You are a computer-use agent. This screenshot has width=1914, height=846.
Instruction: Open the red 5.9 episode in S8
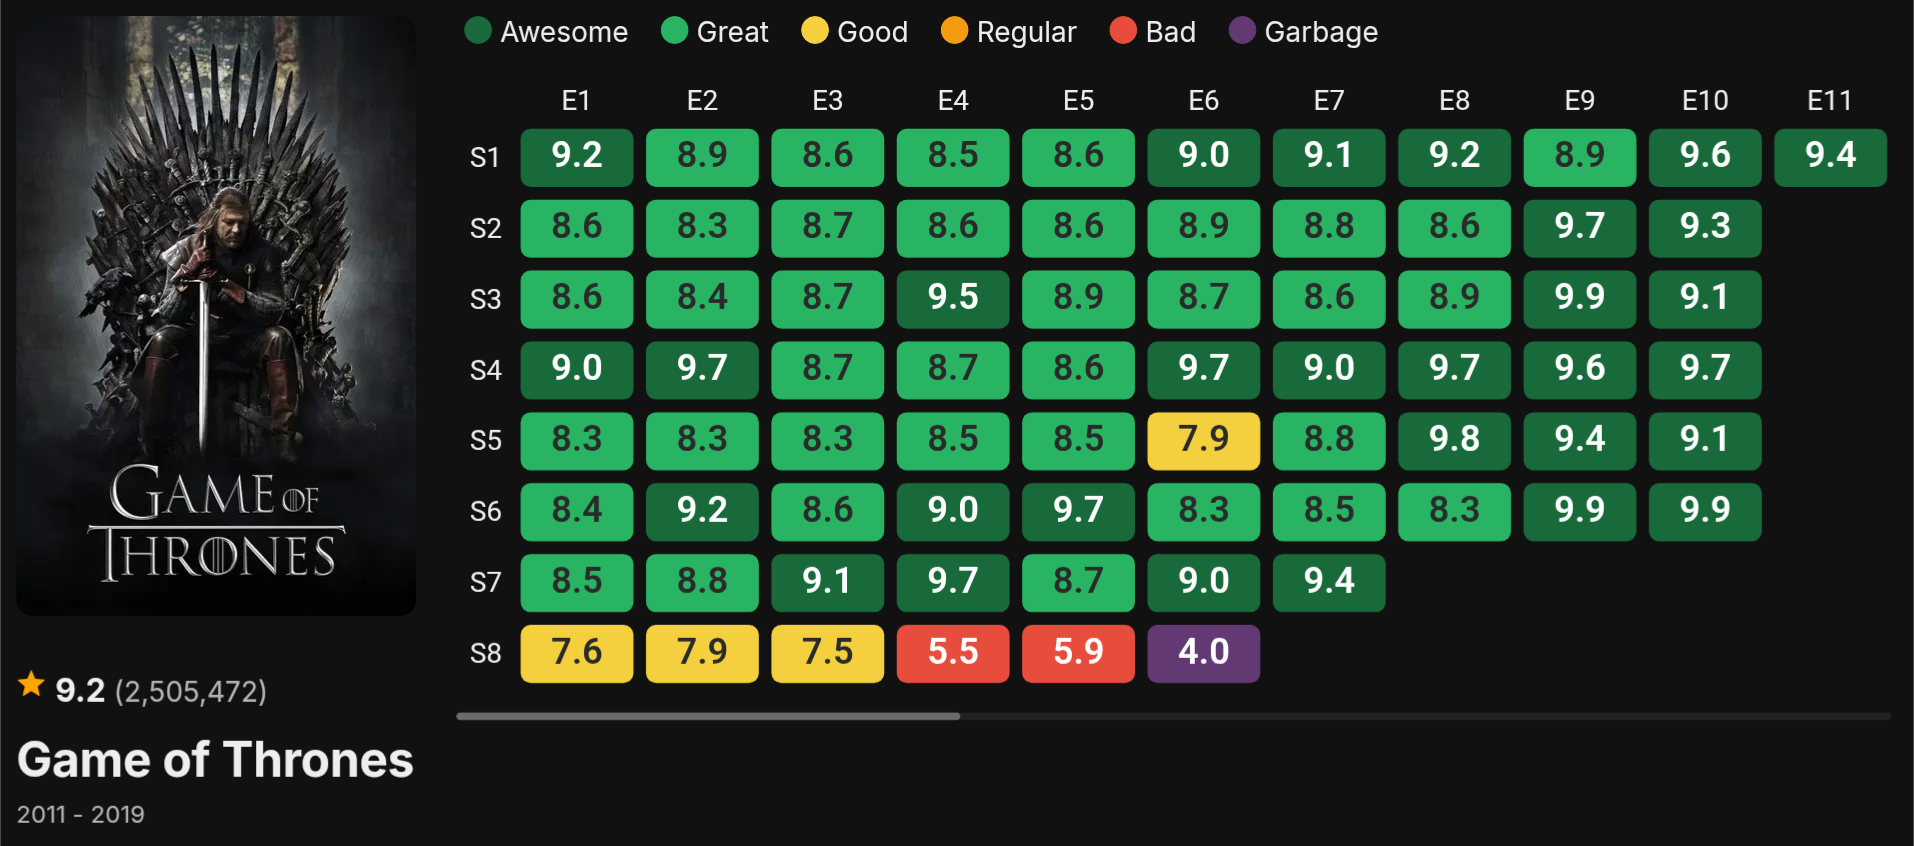pos(1078,653)
